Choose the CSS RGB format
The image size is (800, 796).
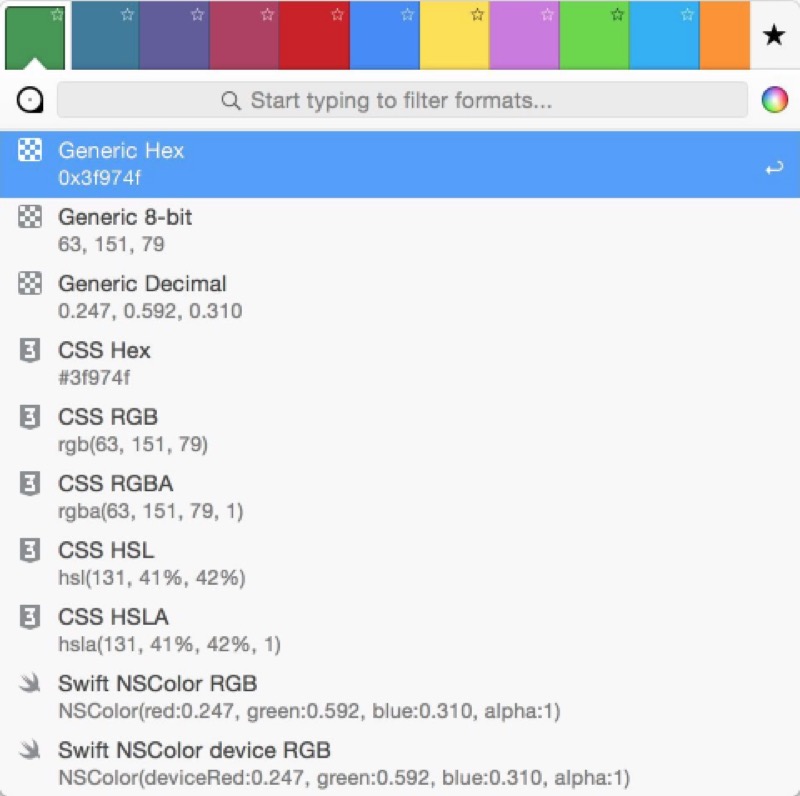click(400, 430)
